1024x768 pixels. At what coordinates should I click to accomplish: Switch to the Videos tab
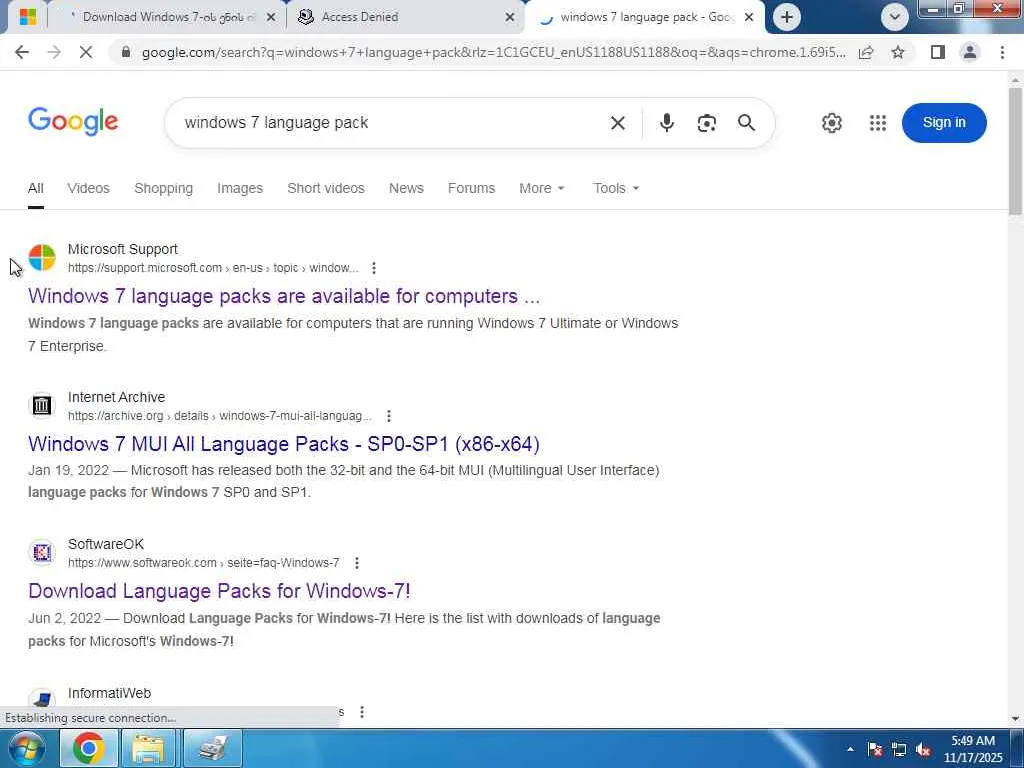coord(88,189)
